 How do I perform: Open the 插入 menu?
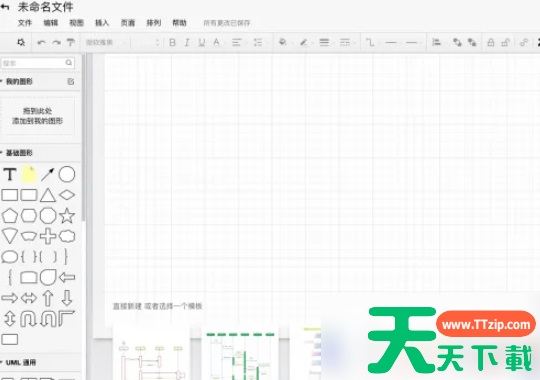tap(102, 23)
